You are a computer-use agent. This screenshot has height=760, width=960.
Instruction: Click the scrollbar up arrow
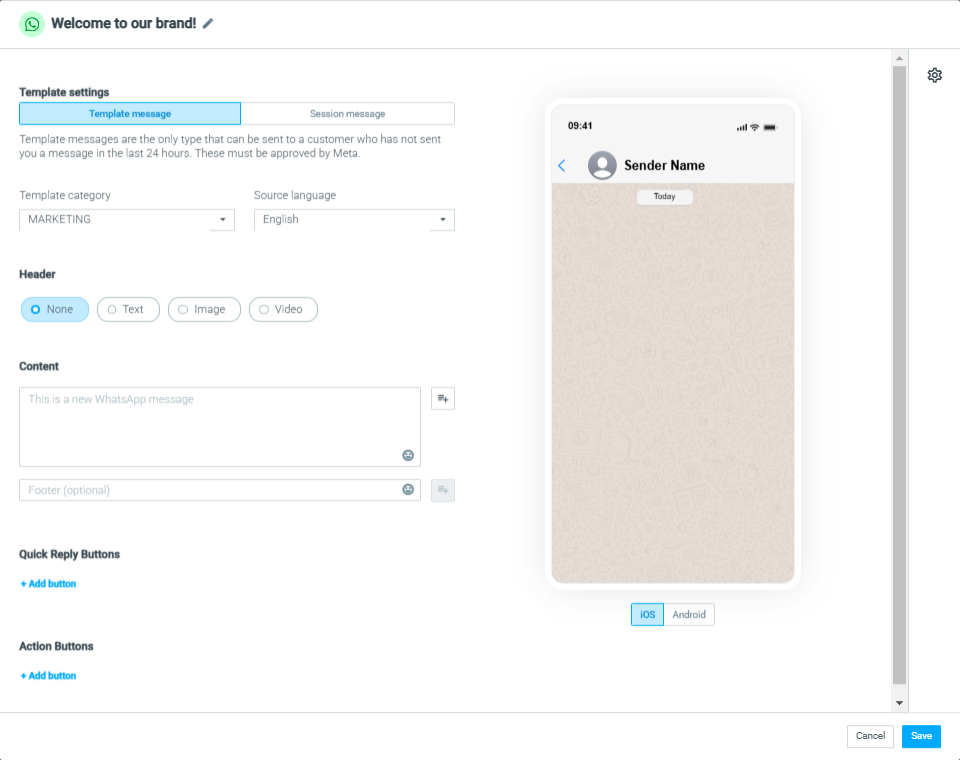[899, 58]
